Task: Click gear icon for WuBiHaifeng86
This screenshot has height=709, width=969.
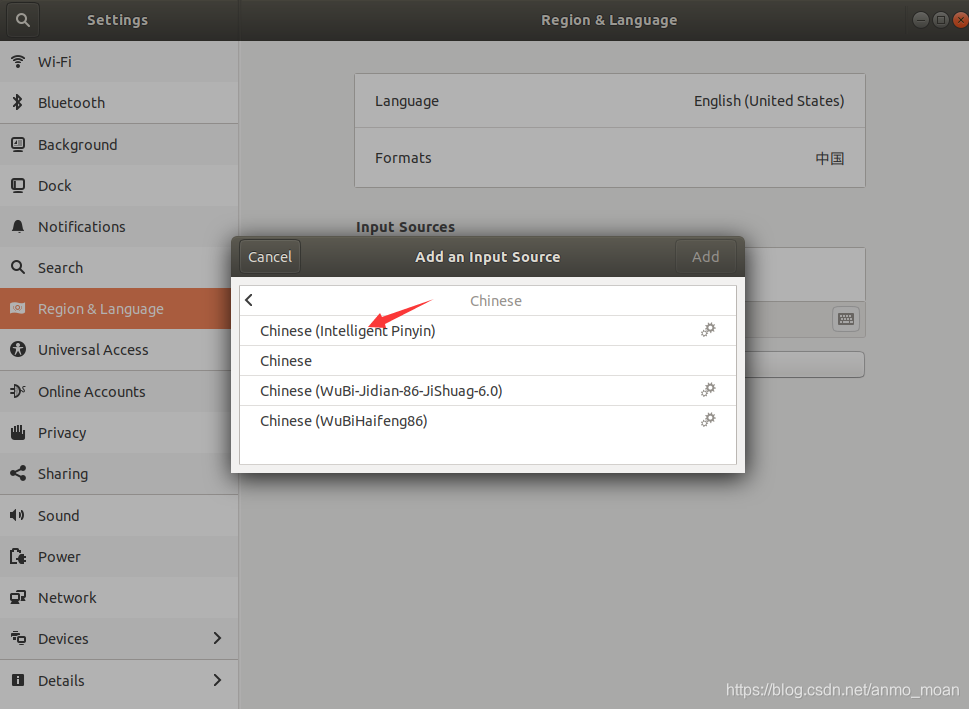Action: tap(708, 420)
